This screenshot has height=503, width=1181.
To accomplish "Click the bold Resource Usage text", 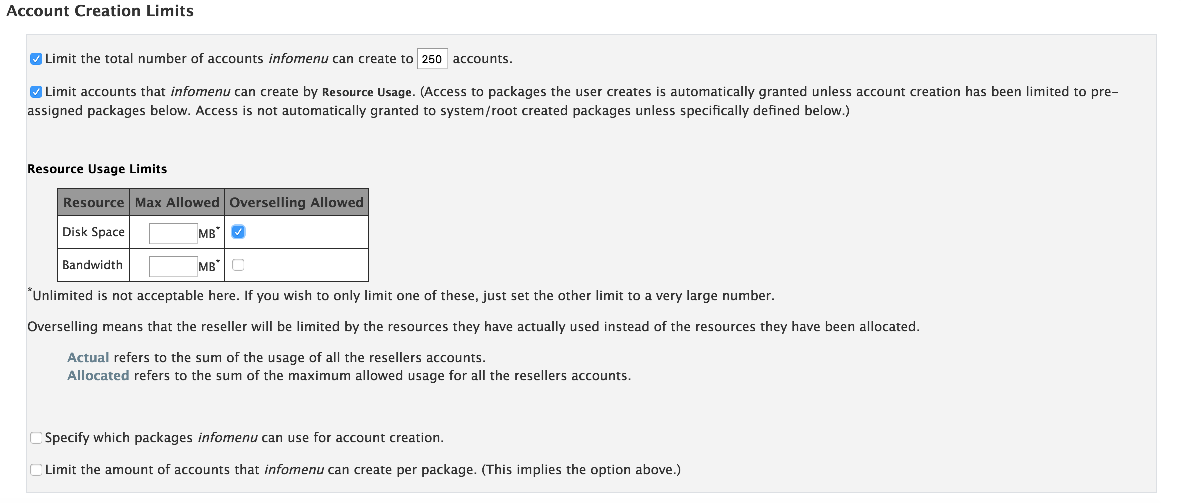I will 366,92.
